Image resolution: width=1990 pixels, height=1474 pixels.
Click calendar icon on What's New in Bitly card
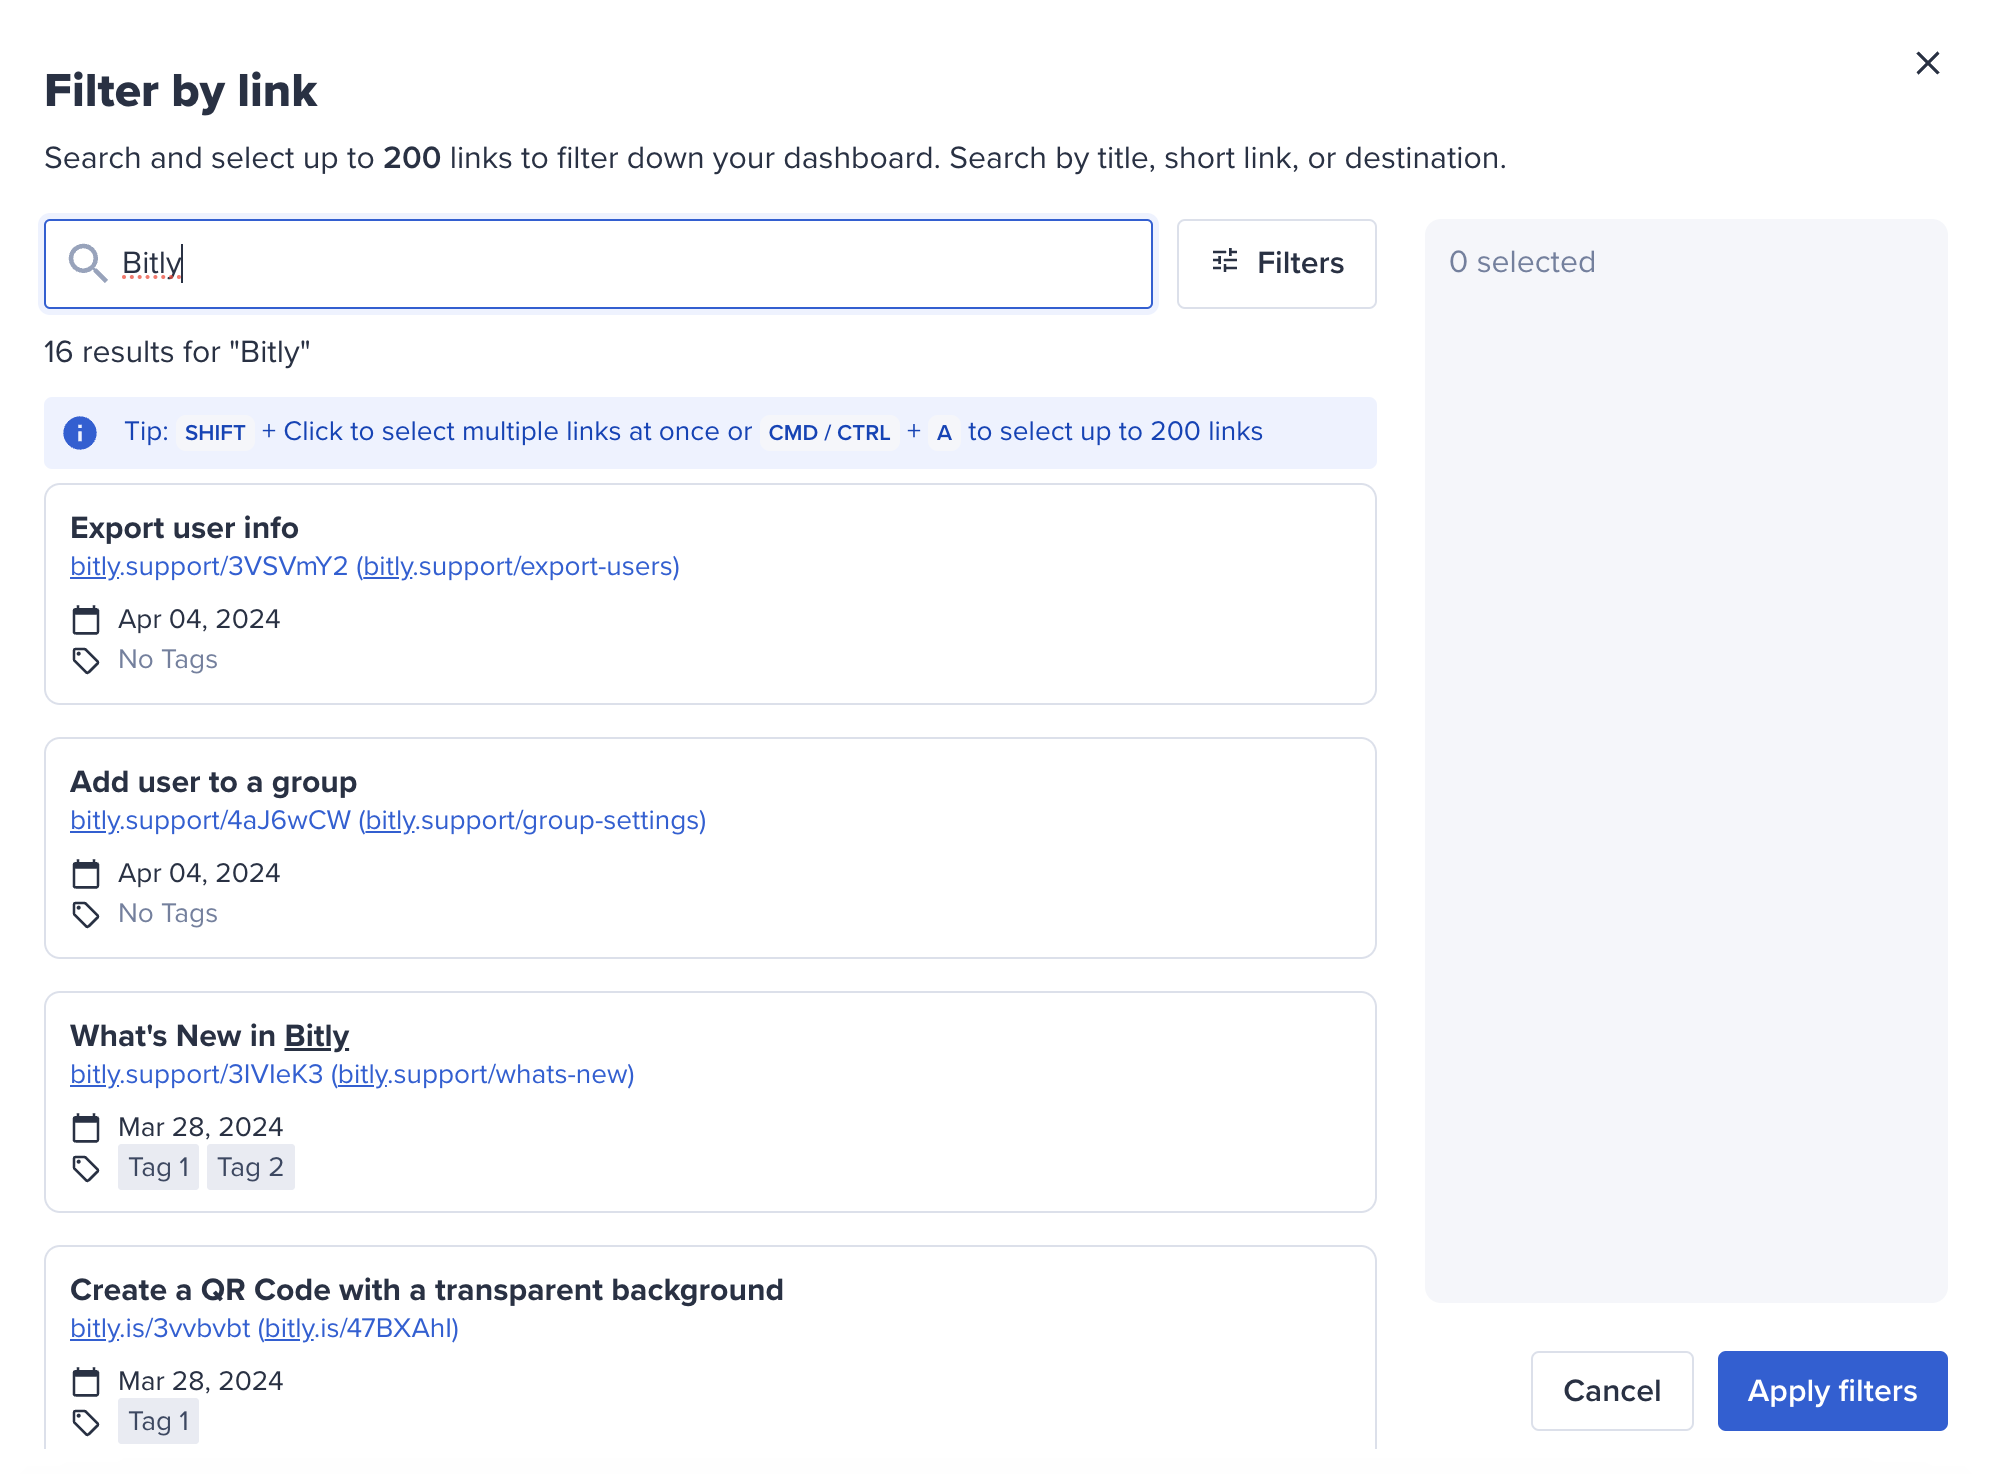point(86,1128)
